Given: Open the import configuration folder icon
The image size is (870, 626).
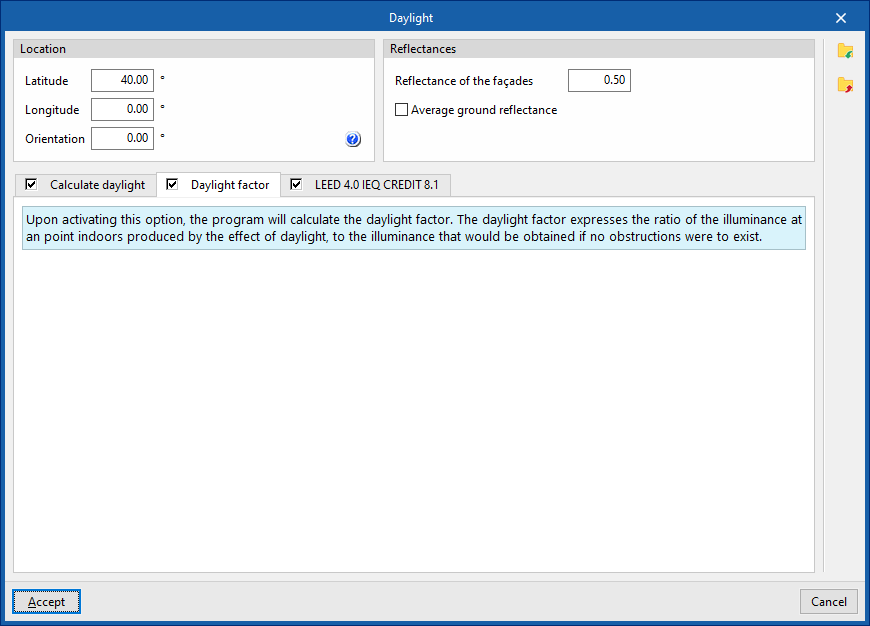Looking at the screenshot, I should coord(845,51).
